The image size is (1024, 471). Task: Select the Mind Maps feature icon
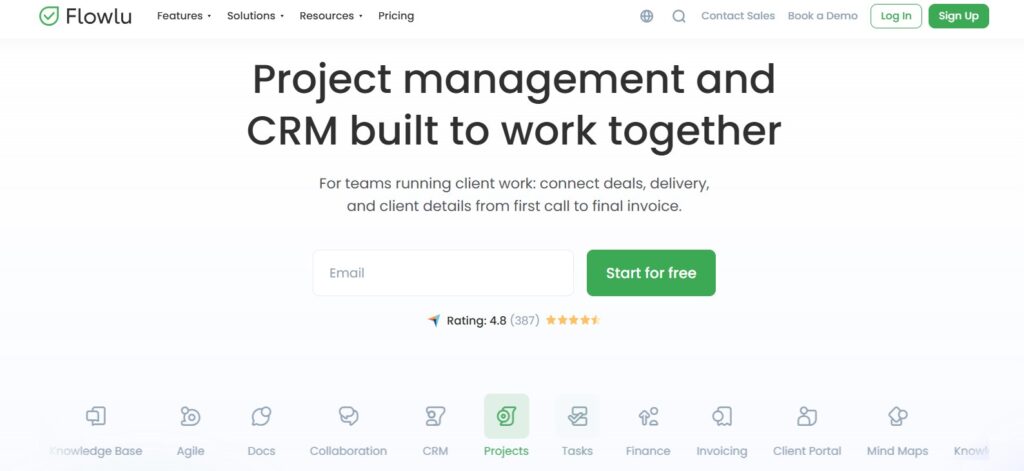click(897, 417)
